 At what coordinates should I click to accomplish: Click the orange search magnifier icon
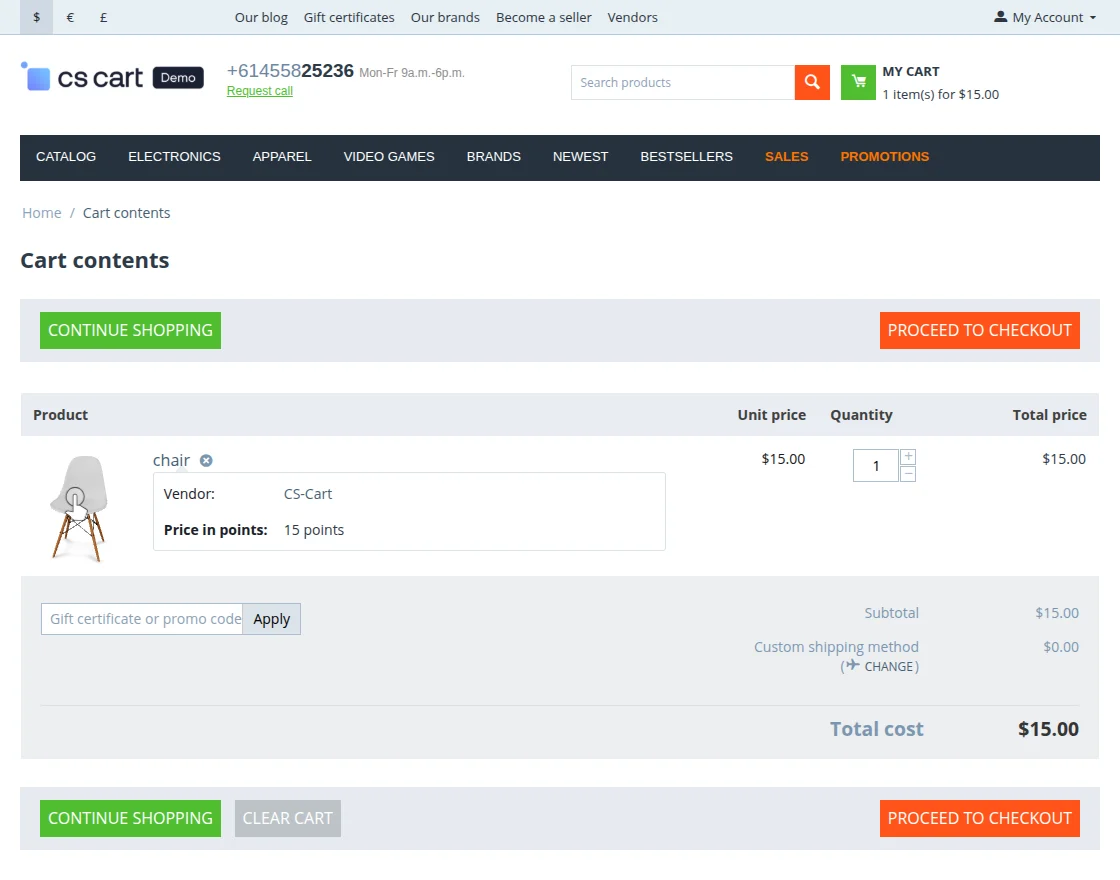coord(810,82)
